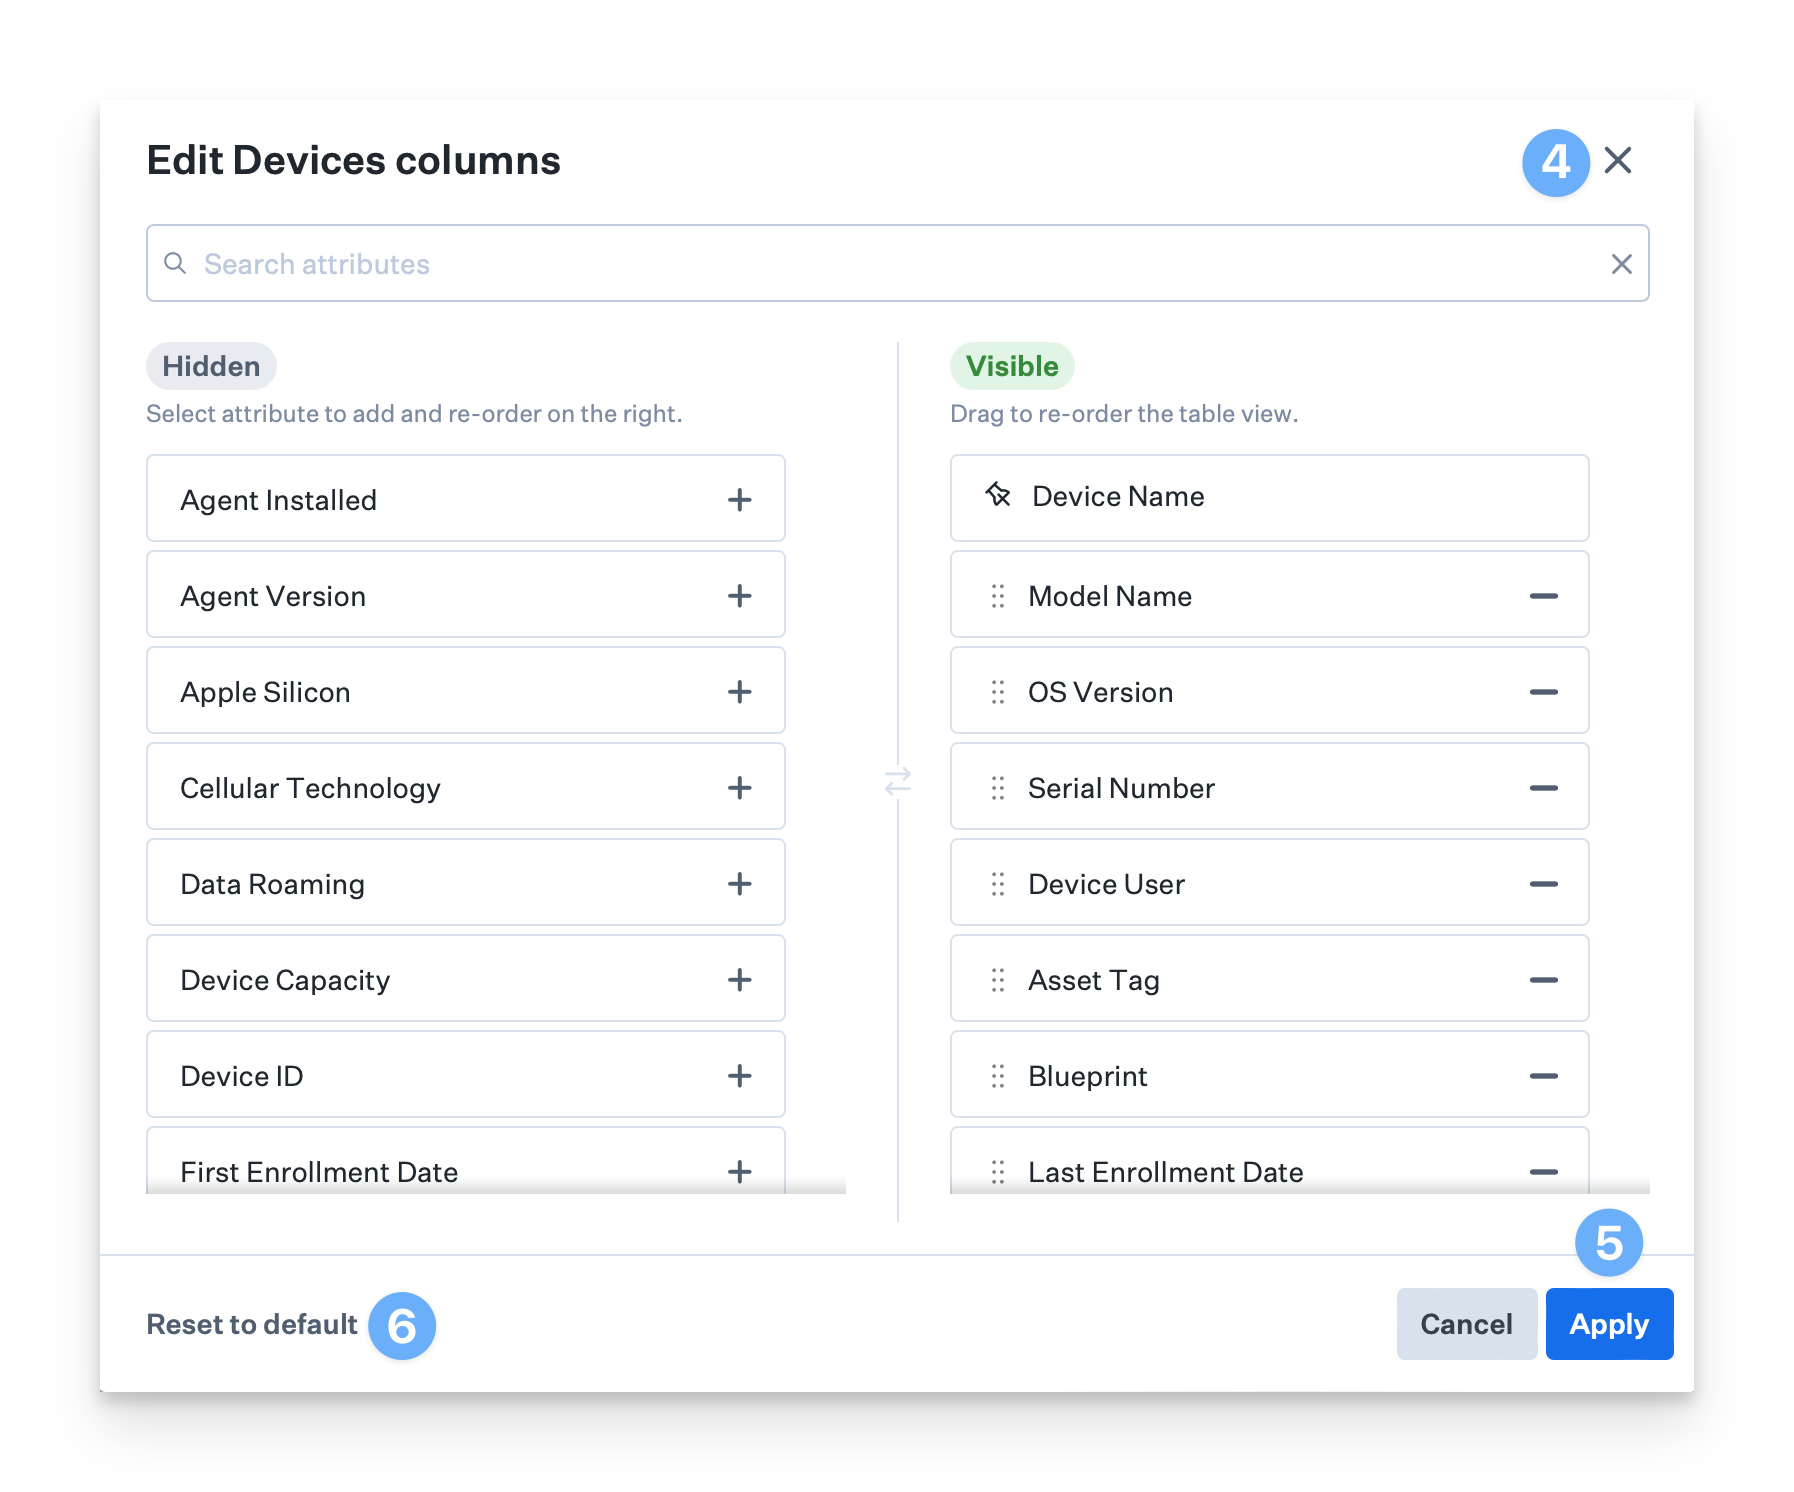Image resolution: width=1794 pixels, height=1492 pixels.
Task: Click the search magnifier icon
Action: [x=175, y=263]
